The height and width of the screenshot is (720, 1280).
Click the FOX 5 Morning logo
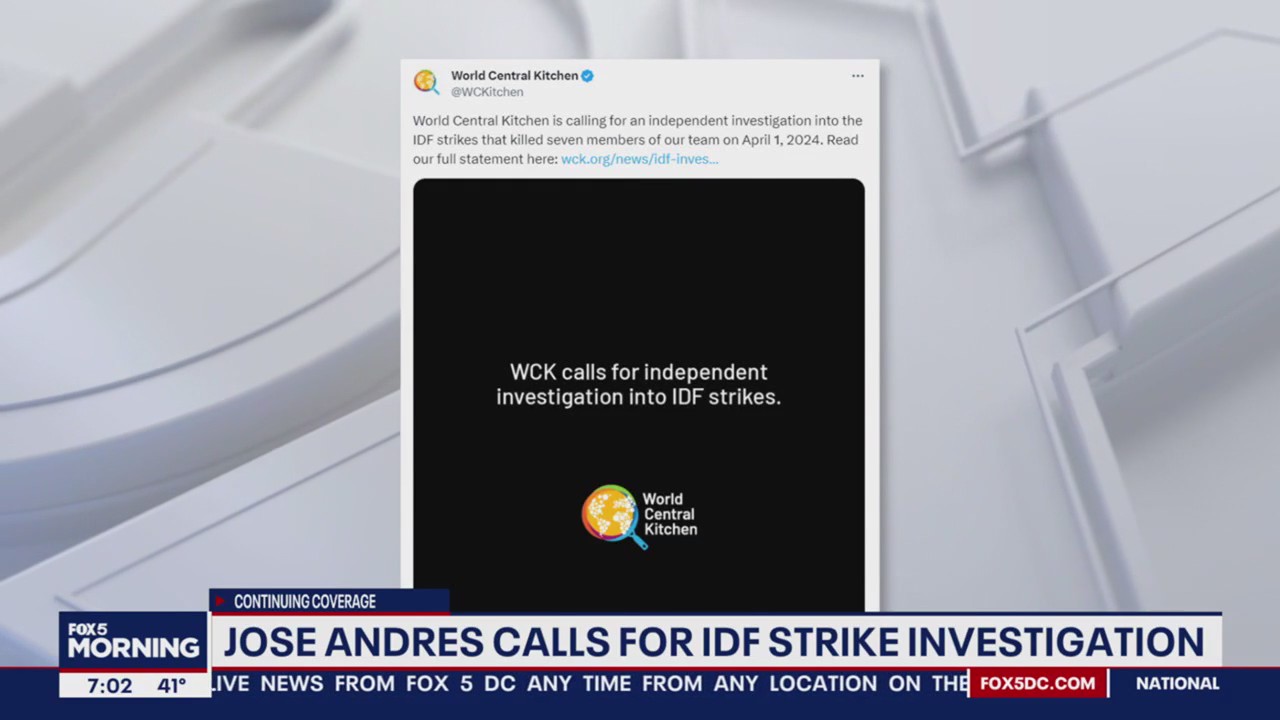[133, 640]
